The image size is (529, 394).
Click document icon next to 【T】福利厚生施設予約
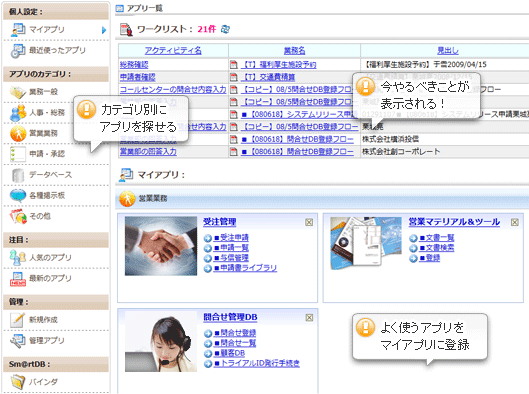(234, 64)
